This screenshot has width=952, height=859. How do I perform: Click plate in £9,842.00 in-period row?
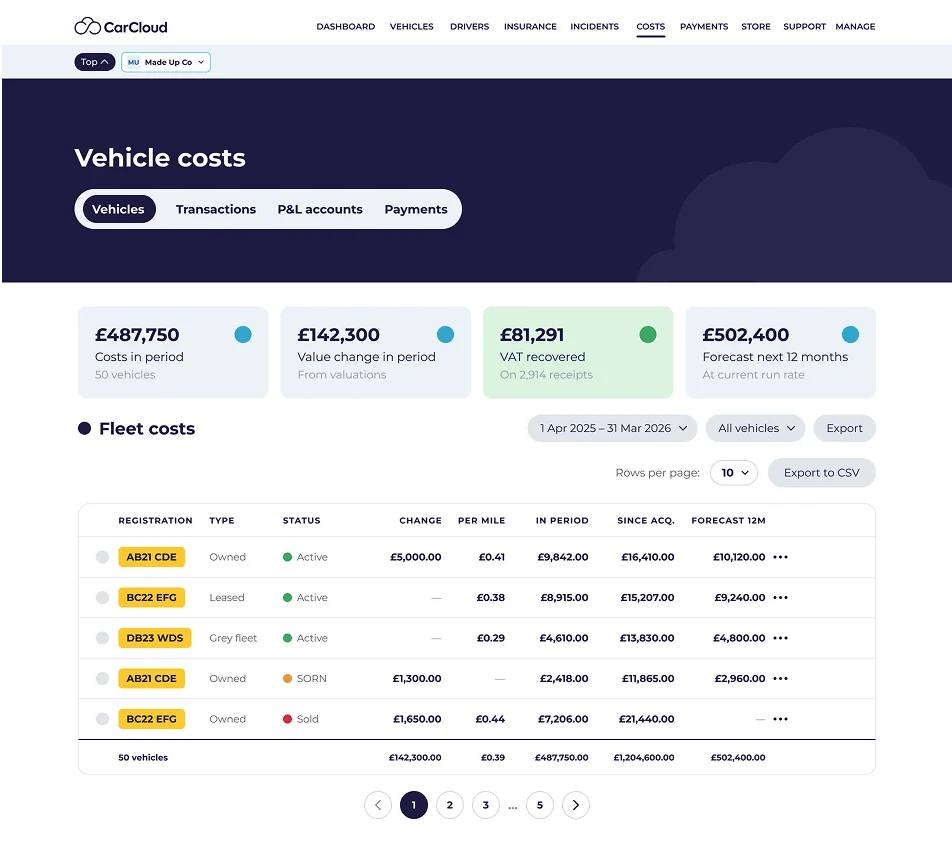tap(151, 557)
